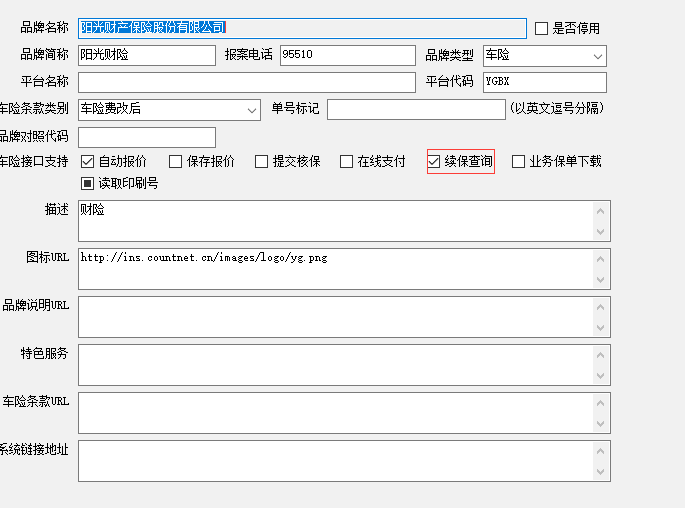
Task: Uncheck the 自动报价 checkbox
Action: coord(87,162)
